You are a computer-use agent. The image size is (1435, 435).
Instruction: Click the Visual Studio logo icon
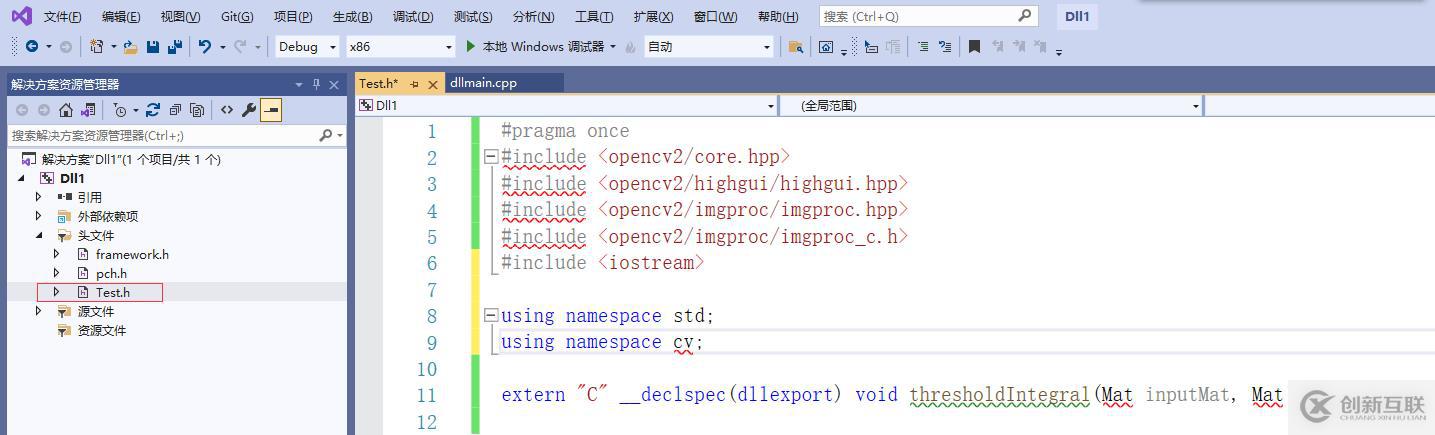click(21, 16)
